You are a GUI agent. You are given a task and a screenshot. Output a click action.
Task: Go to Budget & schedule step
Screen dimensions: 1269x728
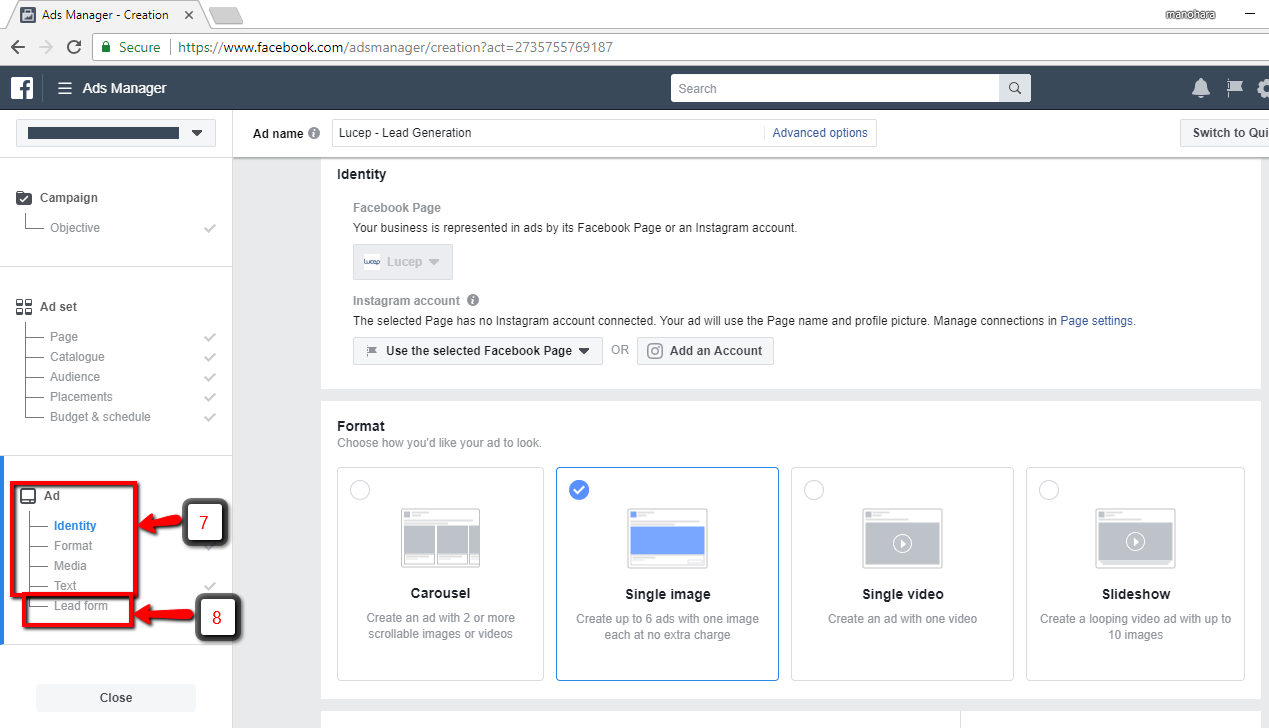[x=100, y=417]
